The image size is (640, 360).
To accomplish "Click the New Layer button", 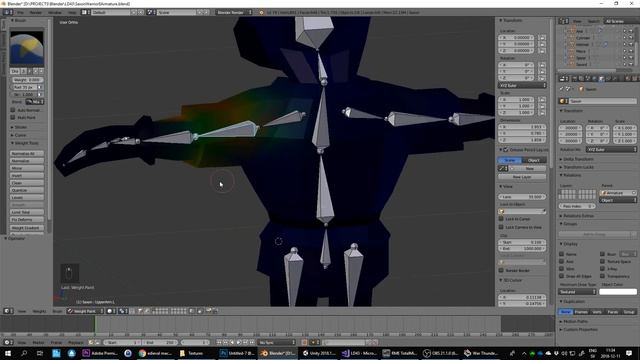I will click(522, 177).
